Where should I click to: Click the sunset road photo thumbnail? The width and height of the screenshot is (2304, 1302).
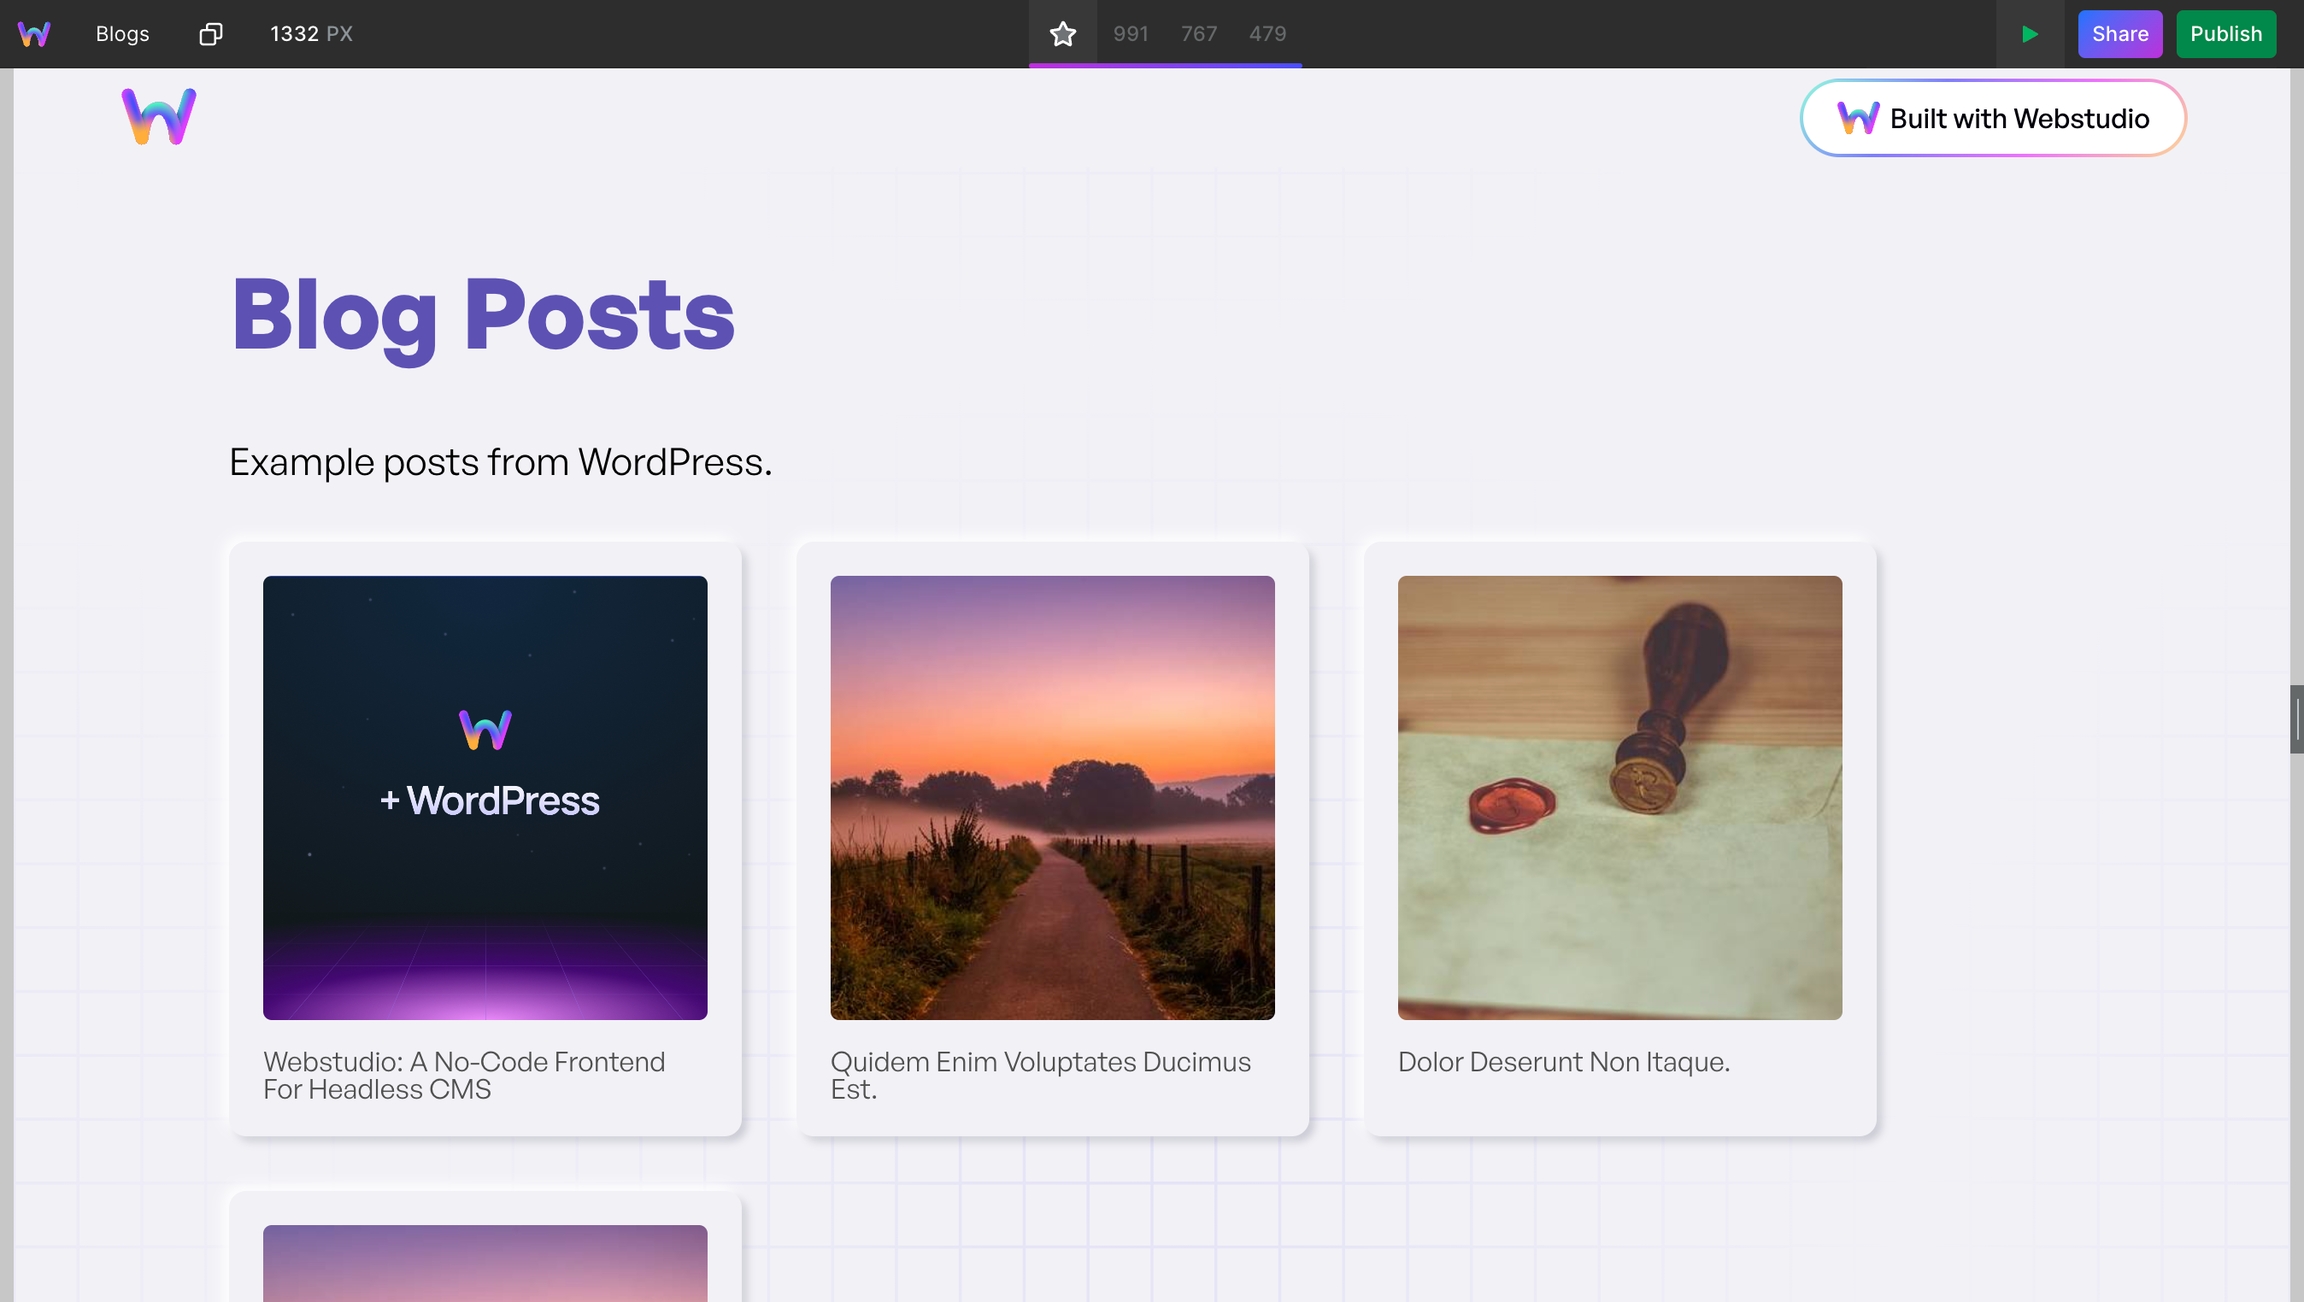coord(1051,797)
